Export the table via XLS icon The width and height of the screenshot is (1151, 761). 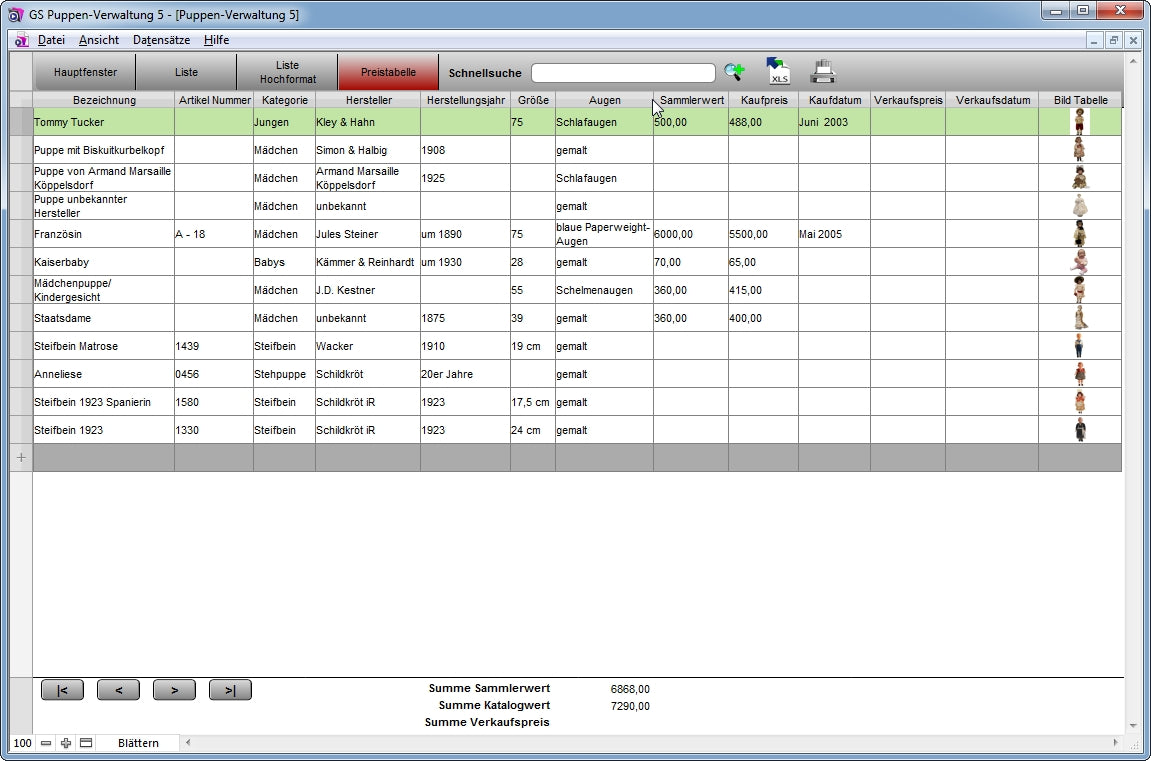click(x=777, y=72)
